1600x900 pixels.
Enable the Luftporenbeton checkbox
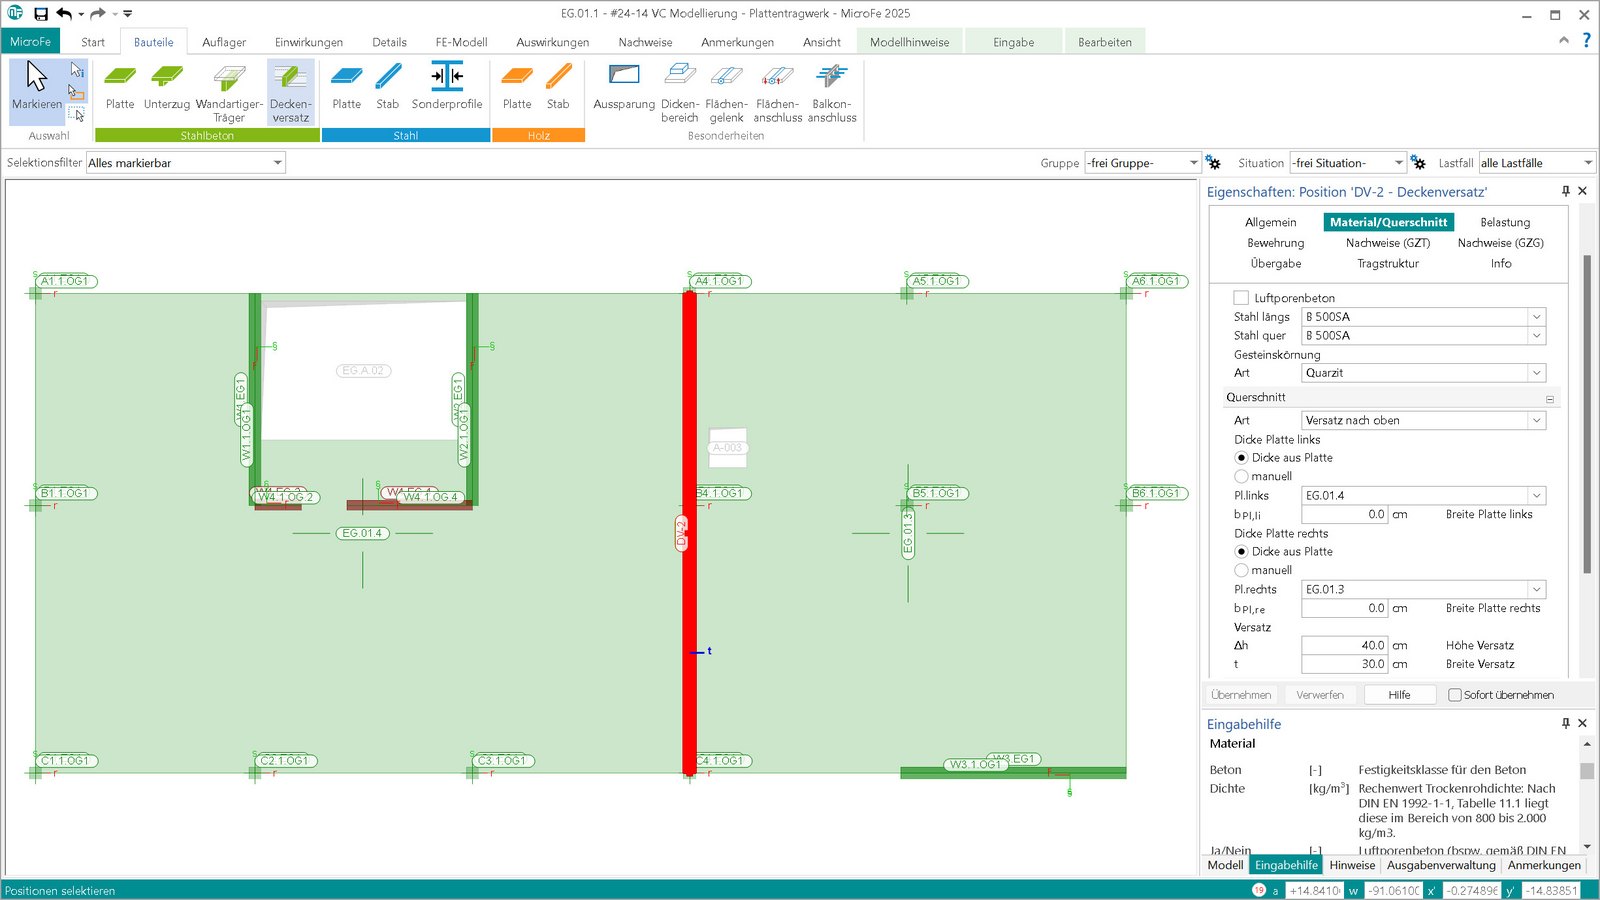point(1240,297)
